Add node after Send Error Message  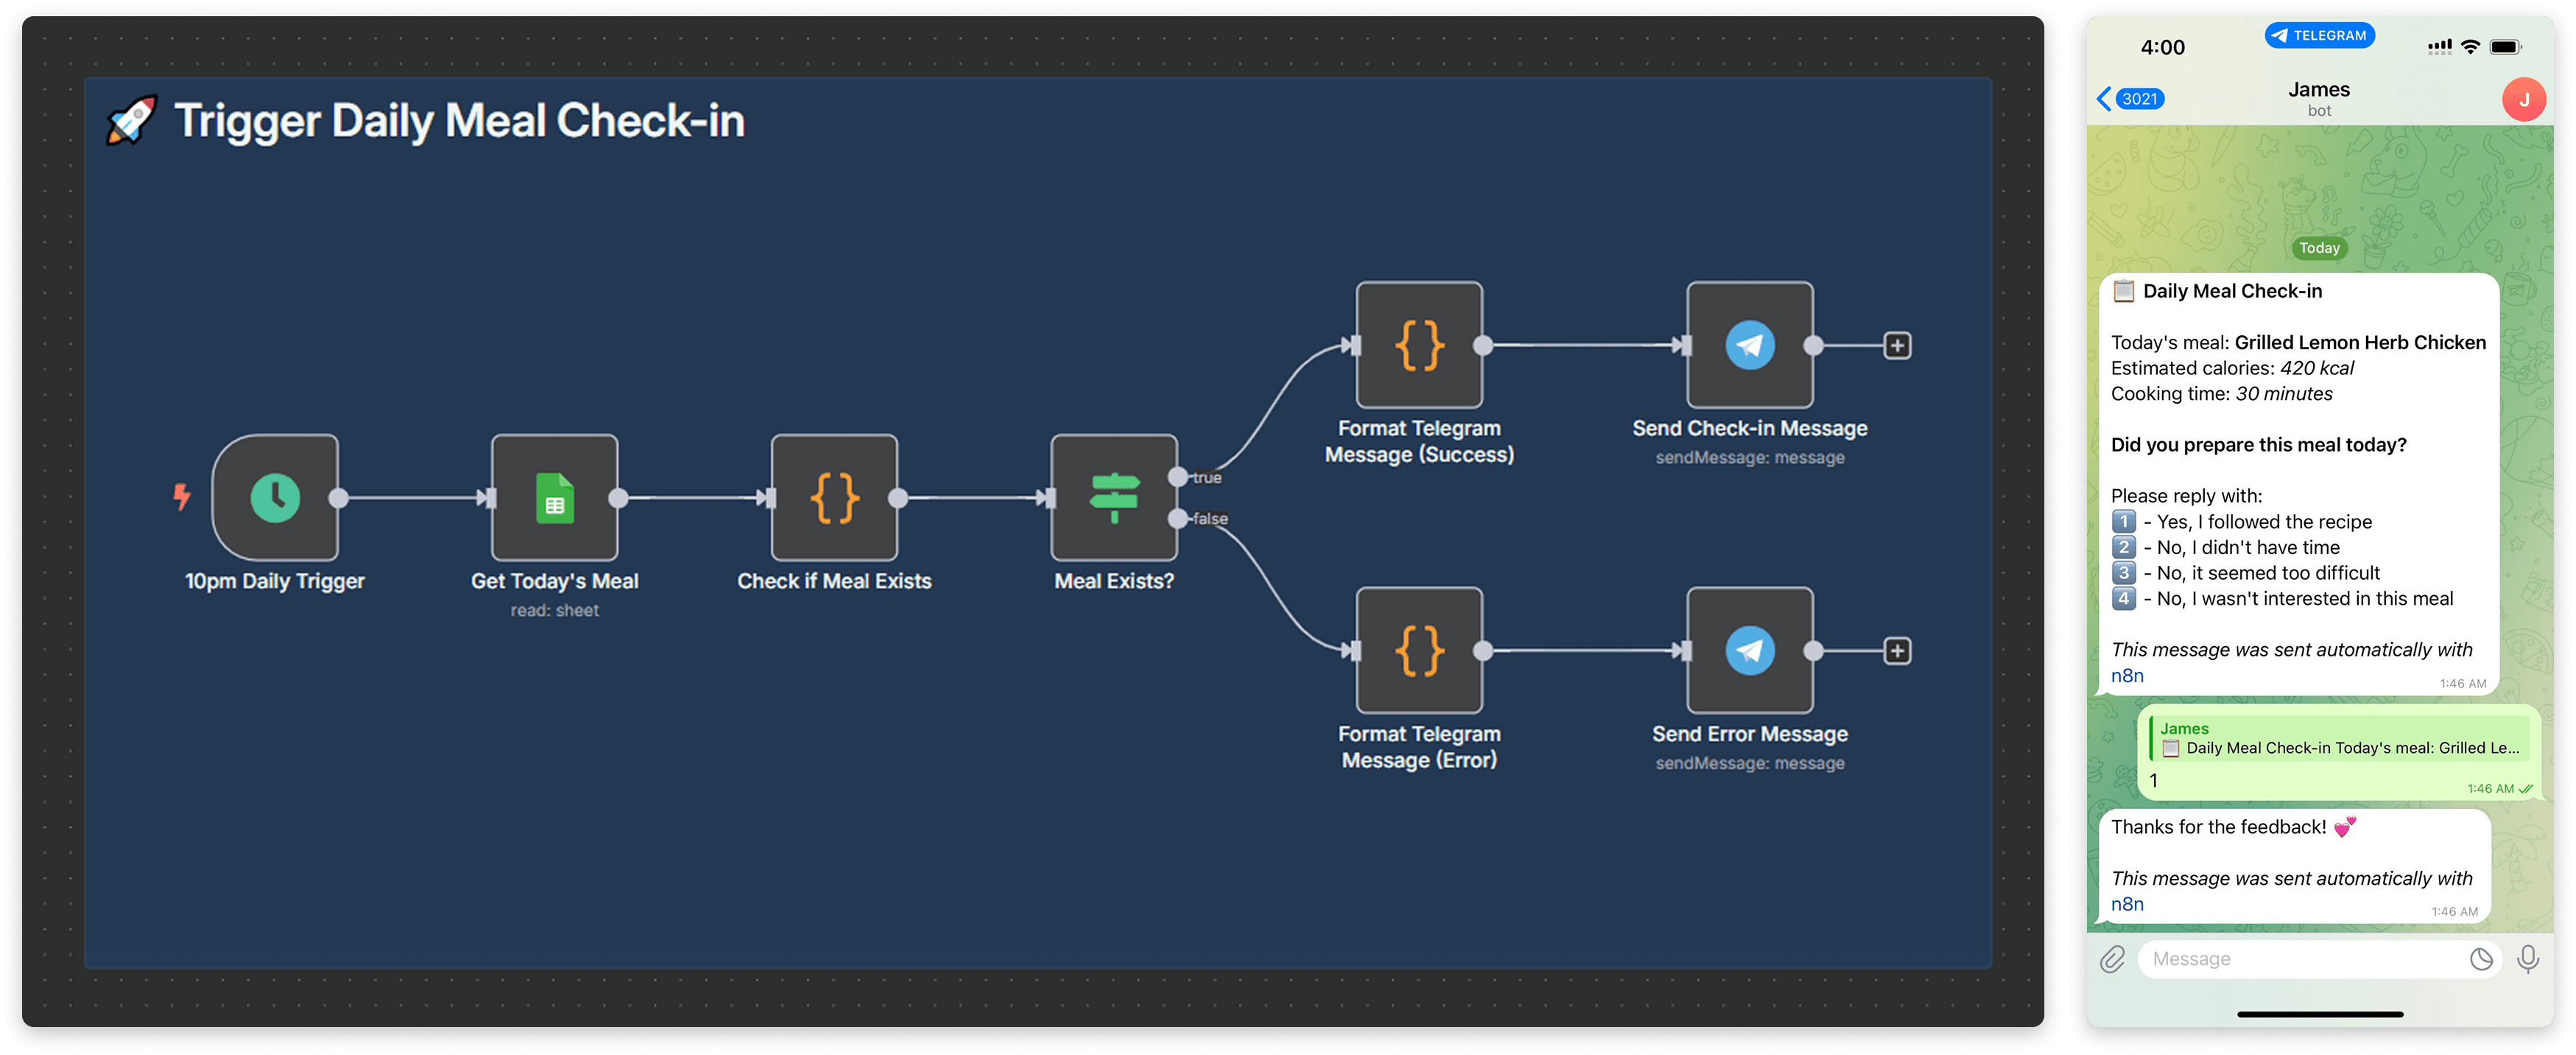point(1897,650)
